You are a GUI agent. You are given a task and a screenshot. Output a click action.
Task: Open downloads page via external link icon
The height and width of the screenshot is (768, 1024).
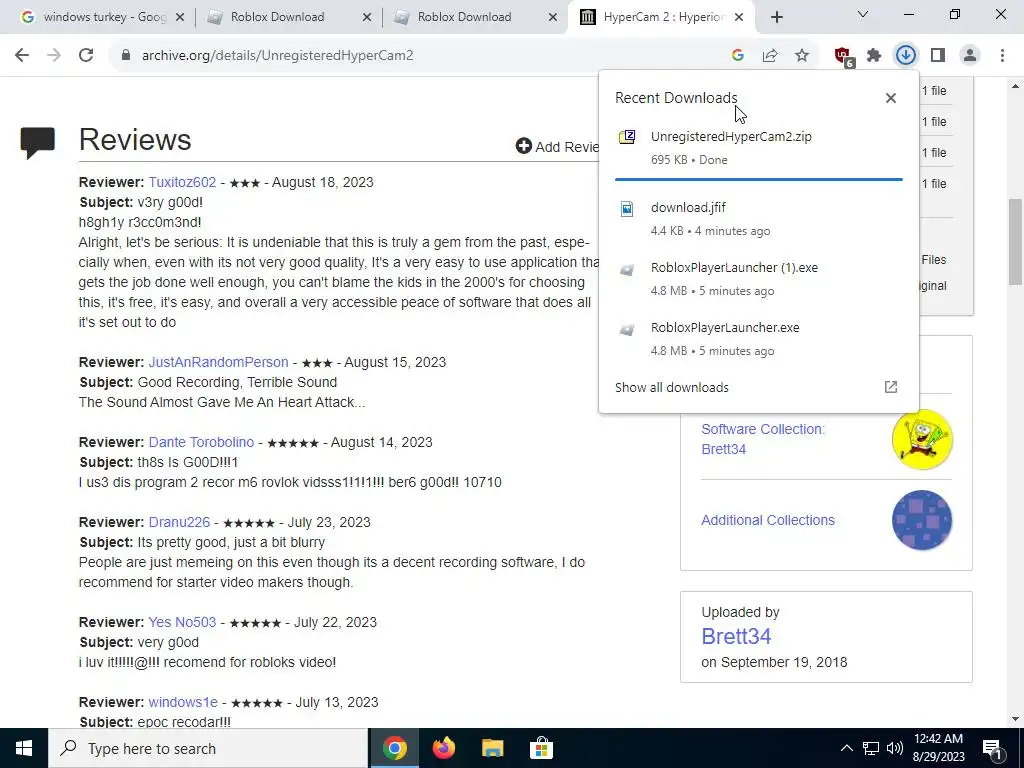(891, 387)
